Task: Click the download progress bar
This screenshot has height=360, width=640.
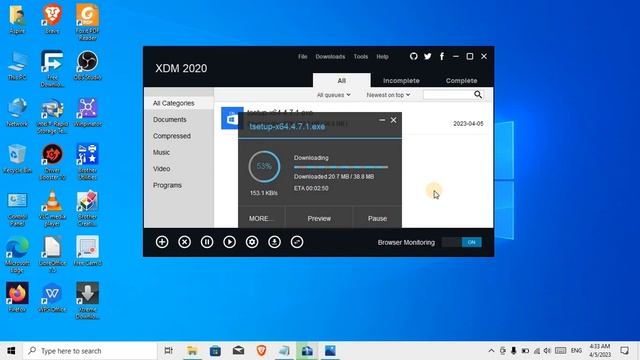Action: coord(341,167)
